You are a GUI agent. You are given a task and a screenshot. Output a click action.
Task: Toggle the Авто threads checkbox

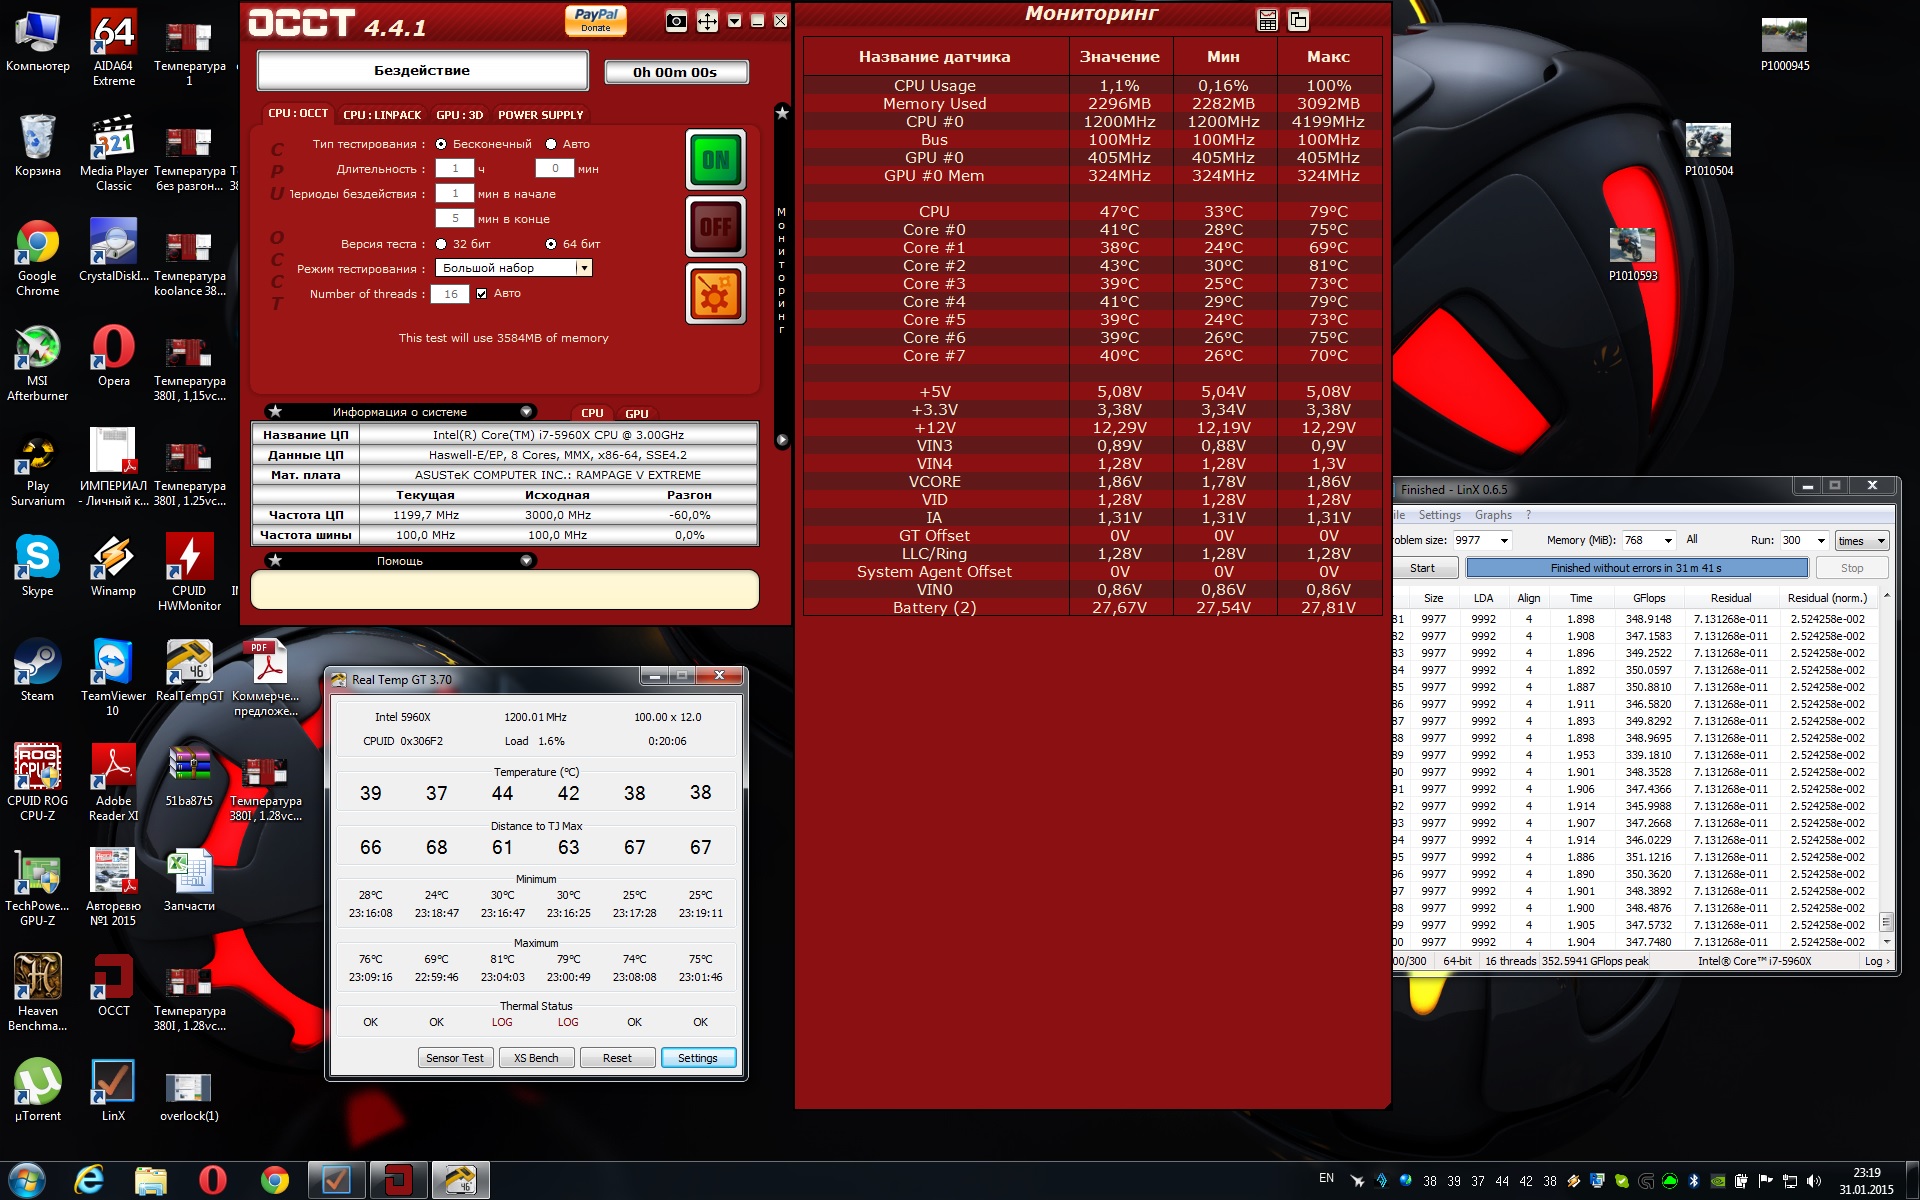point(482,293)
